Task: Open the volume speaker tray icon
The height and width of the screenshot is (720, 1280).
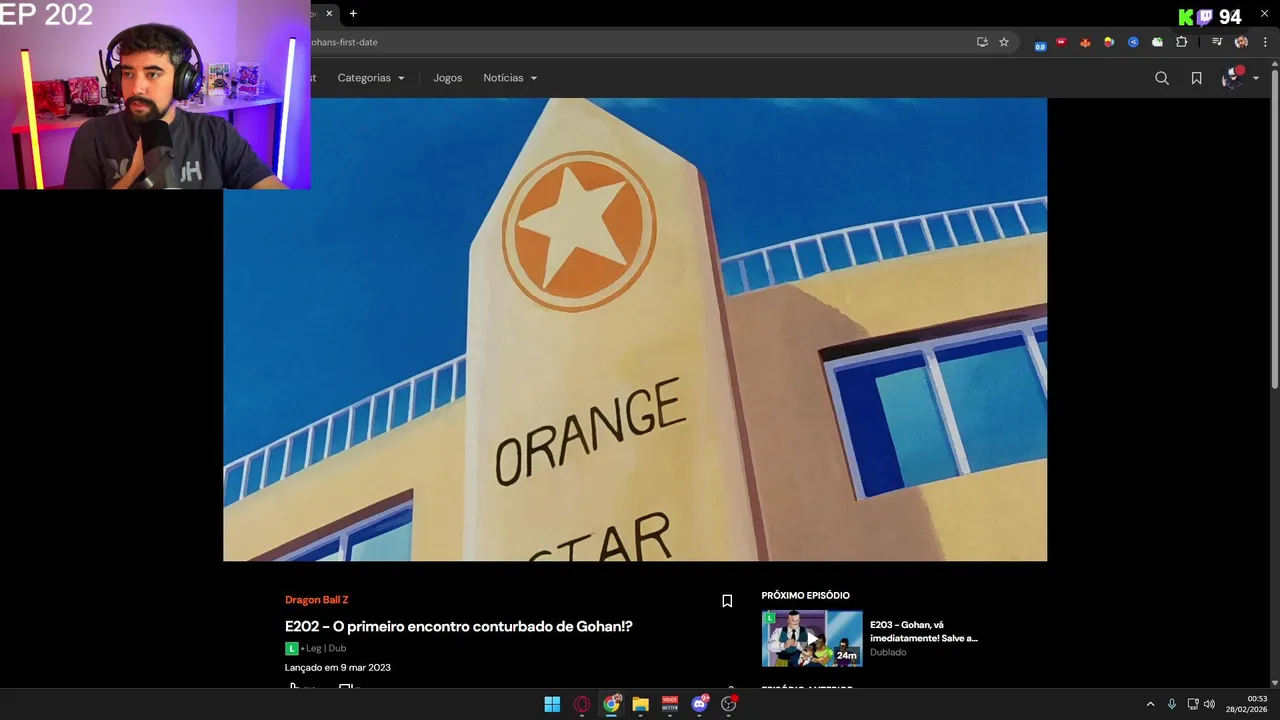Action: [x=1209, y=704]
